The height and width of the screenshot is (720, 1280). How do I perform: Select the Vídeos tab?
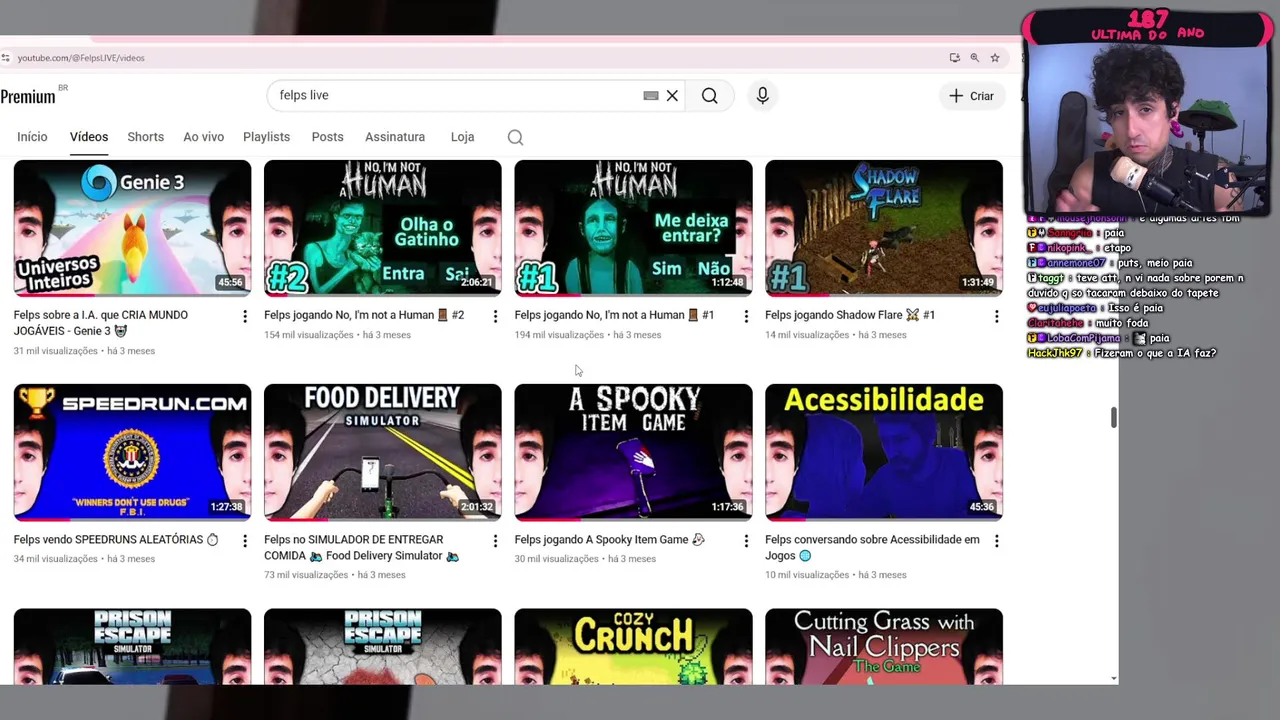[89, 137]
